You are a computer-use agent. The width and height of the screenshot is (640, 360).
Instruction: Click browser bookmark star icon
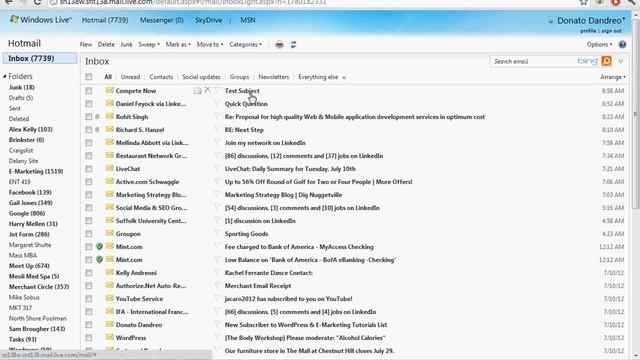[x=584, y=2]
